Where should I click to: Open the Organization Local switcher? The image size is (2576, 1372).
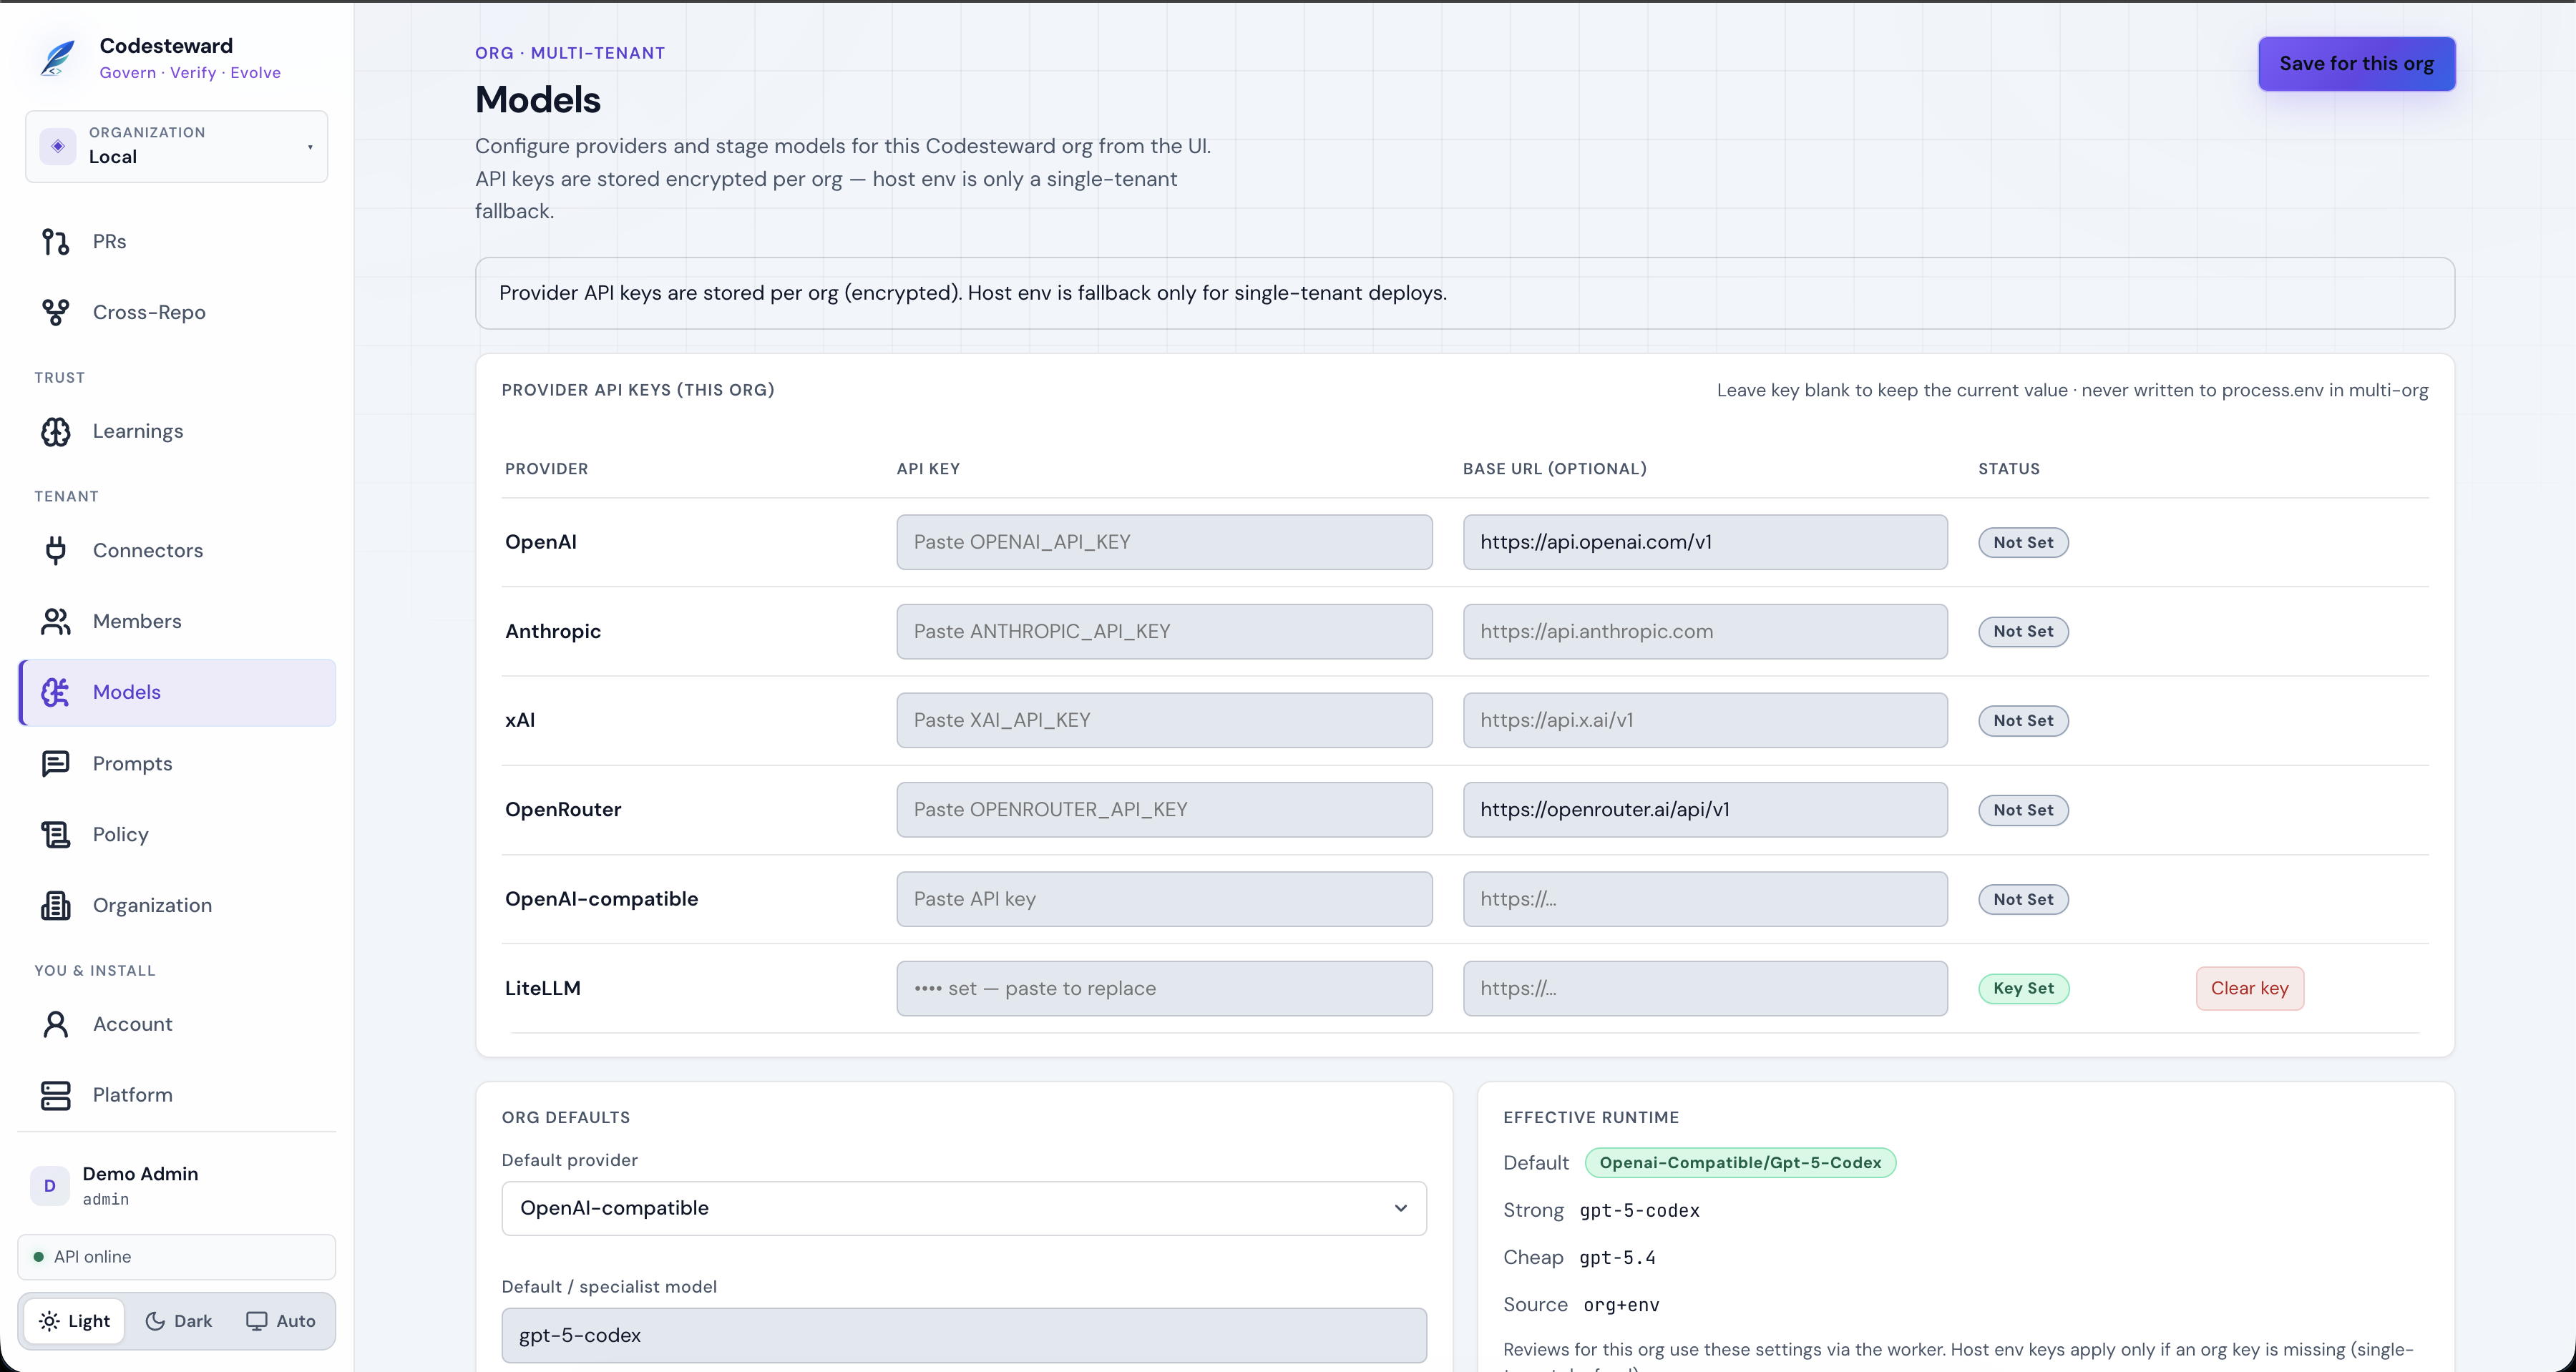[x=177, y=146]
